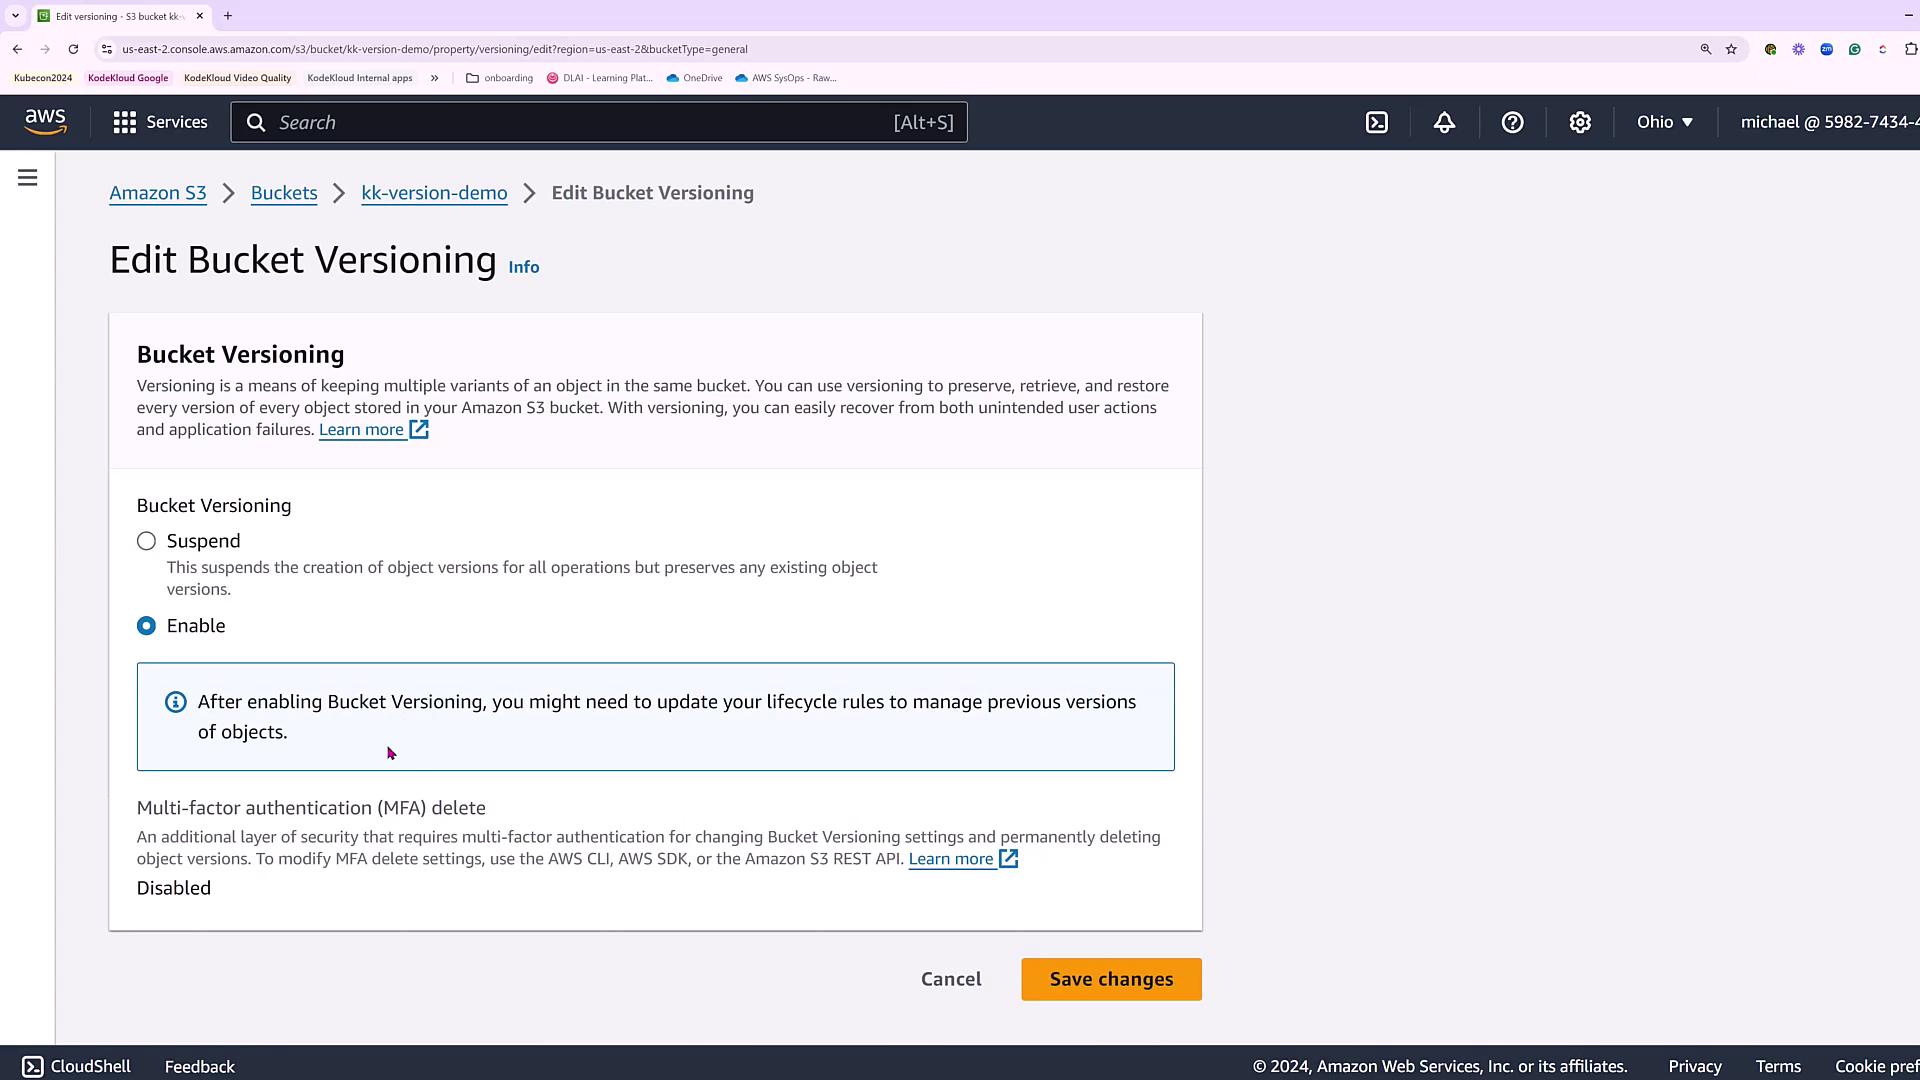This screenshot has width=1920, height=1080.
Task: Click the Save changes button
Action: click(x=1111, y=979)
